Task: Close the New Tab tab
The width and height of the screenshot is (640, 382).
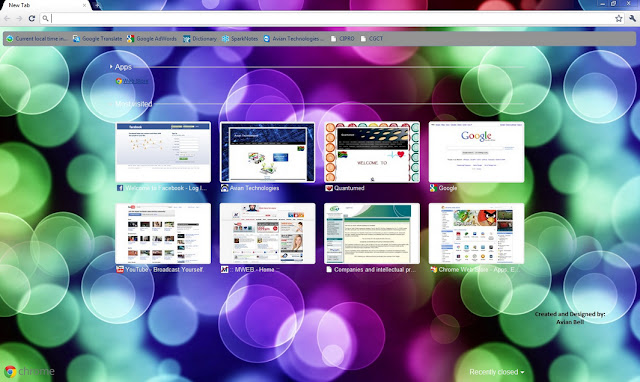Action: tap(84, 5)
